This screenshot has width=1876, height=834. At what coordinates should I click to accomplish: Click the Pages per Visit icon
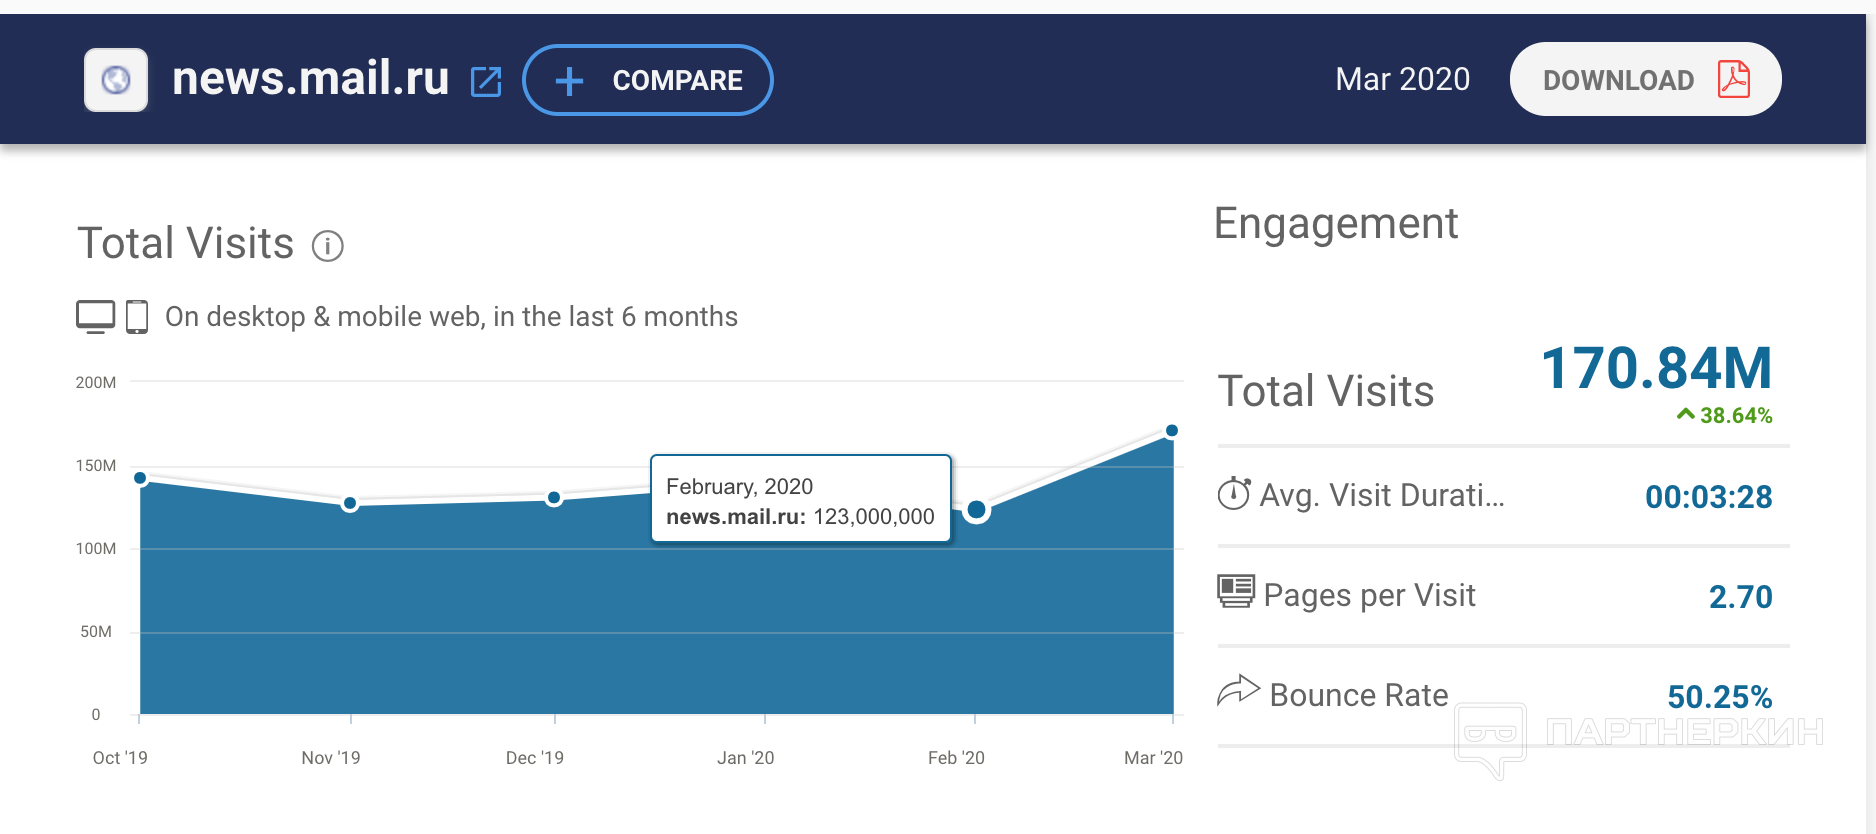(1236, 591)
